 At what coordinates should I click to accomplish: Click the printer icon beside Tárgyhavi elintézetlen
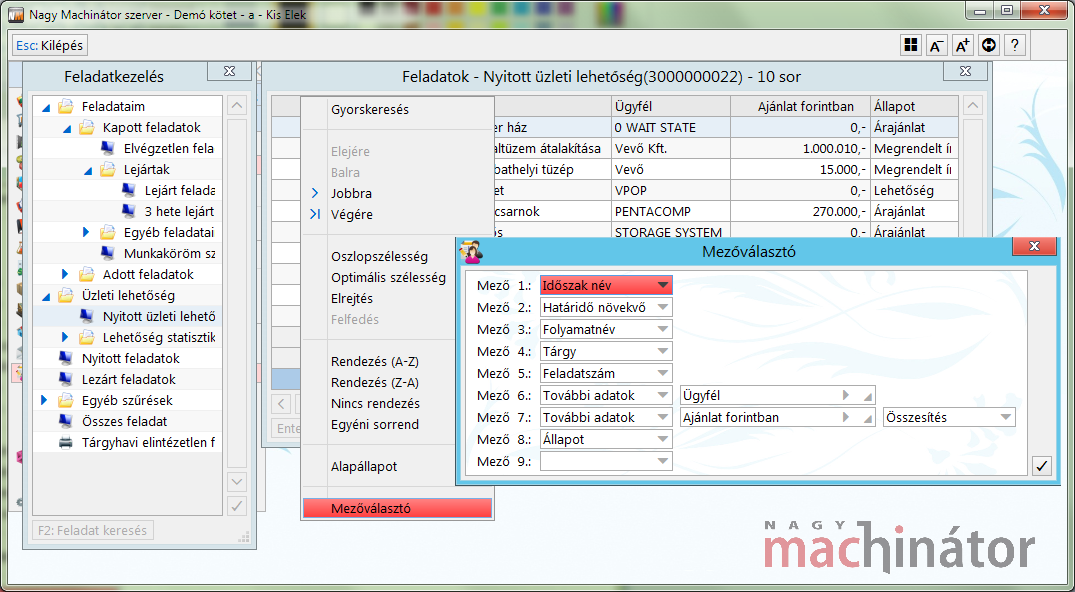click(66, 442)
